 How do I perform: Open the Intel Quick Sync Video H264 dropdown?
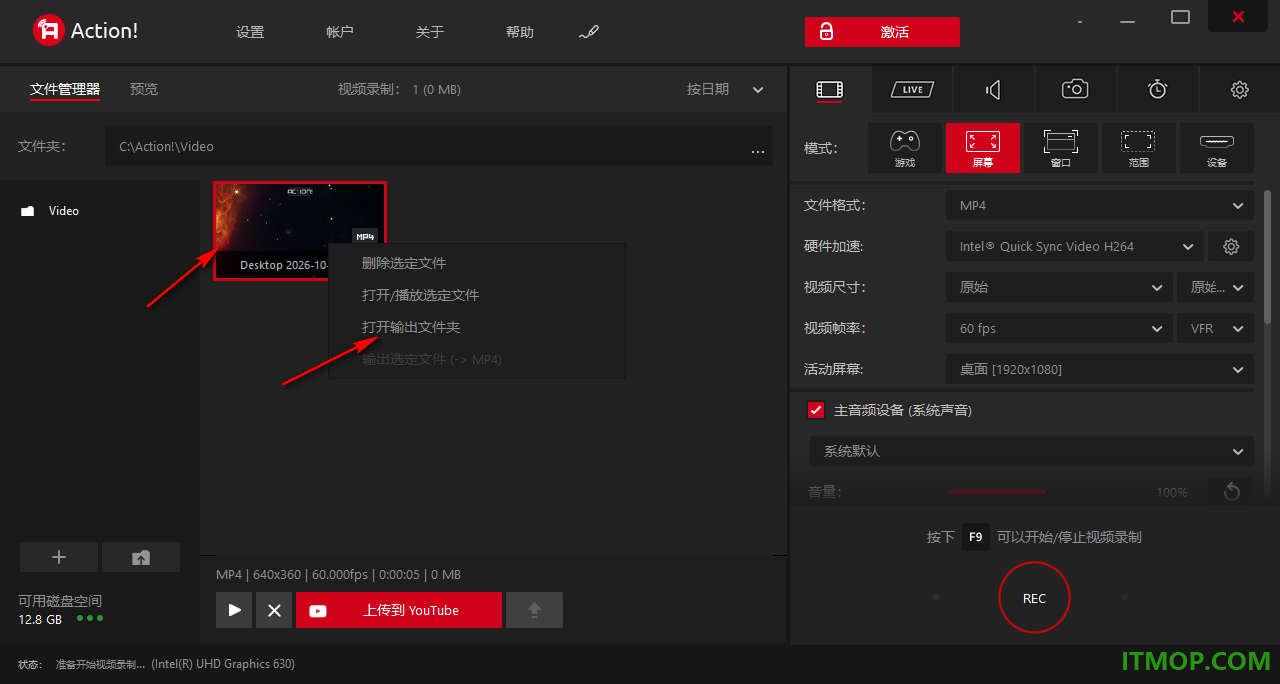pyautogui.click(x=1074, y=246)
